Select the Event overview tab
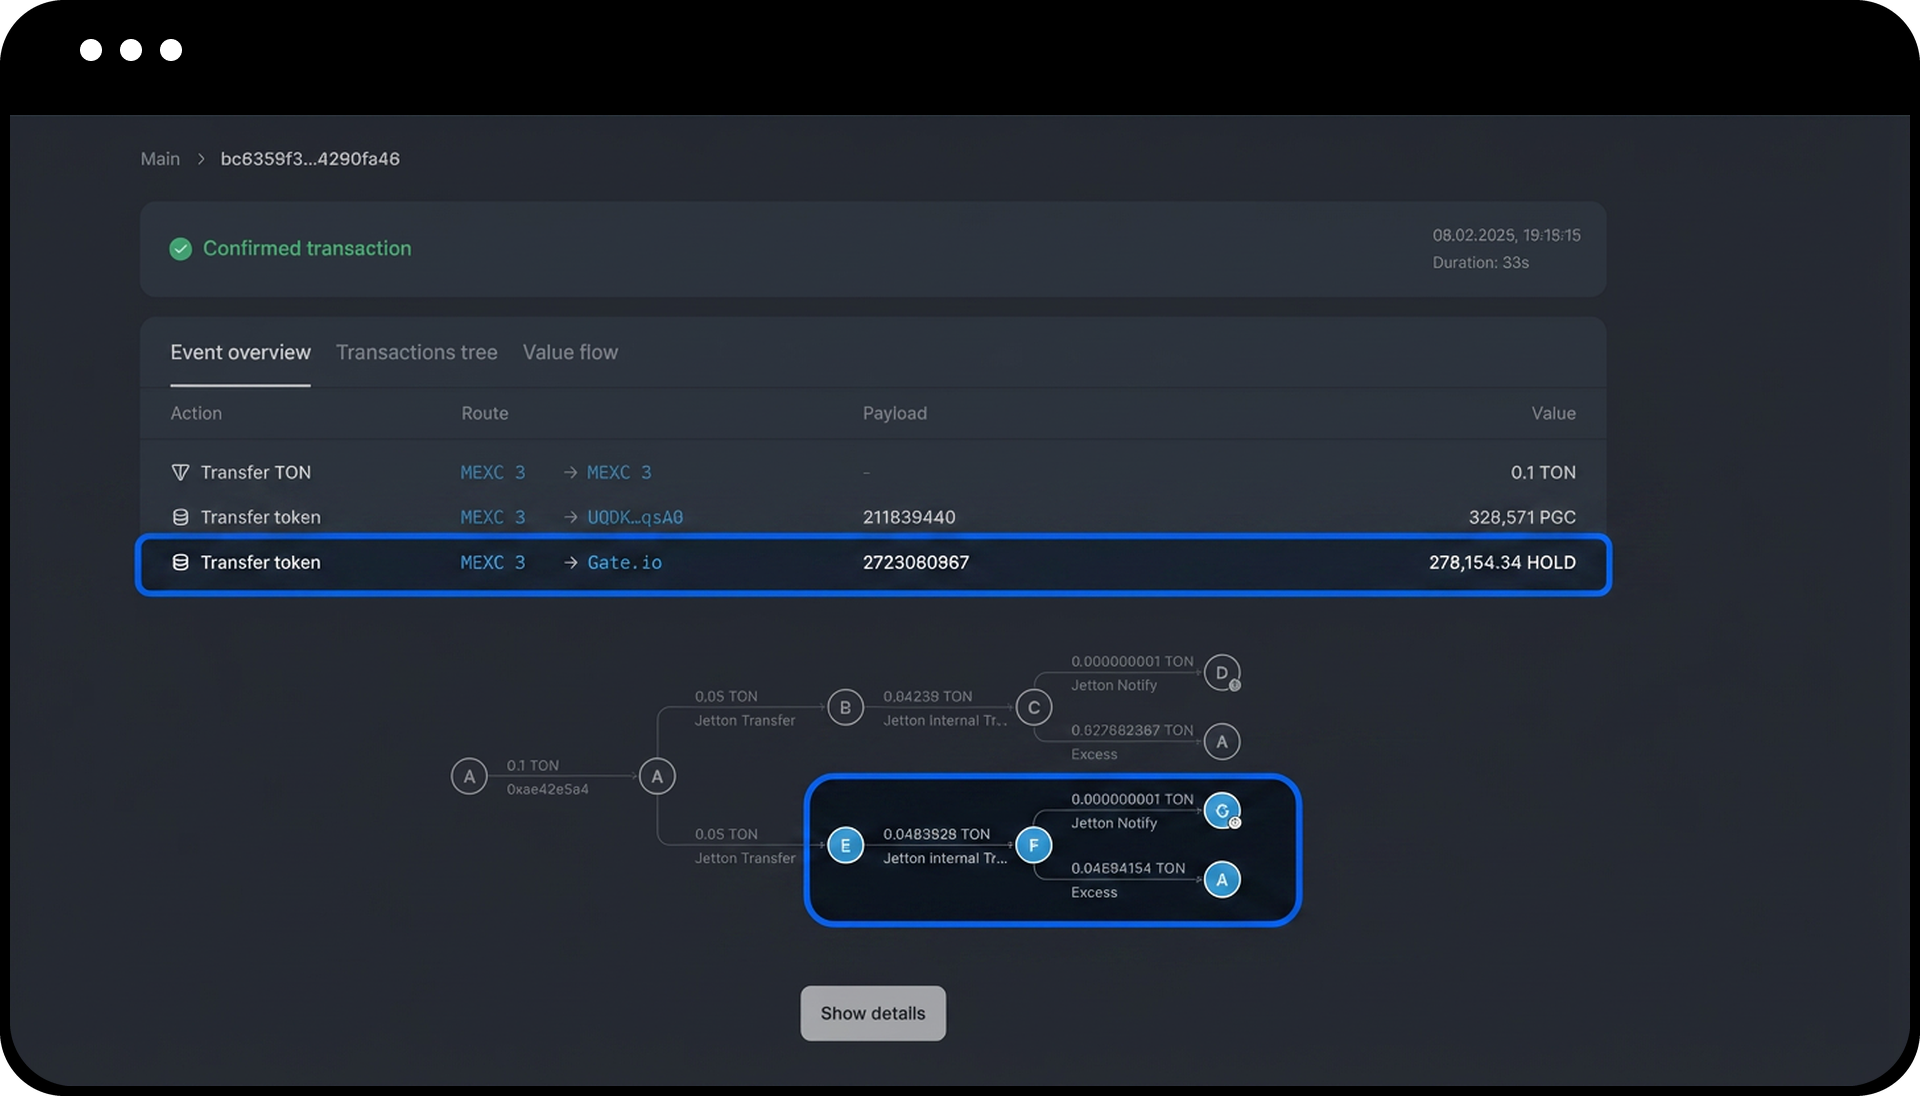This screenshot has height=1096, width=1920. (240, 352)
